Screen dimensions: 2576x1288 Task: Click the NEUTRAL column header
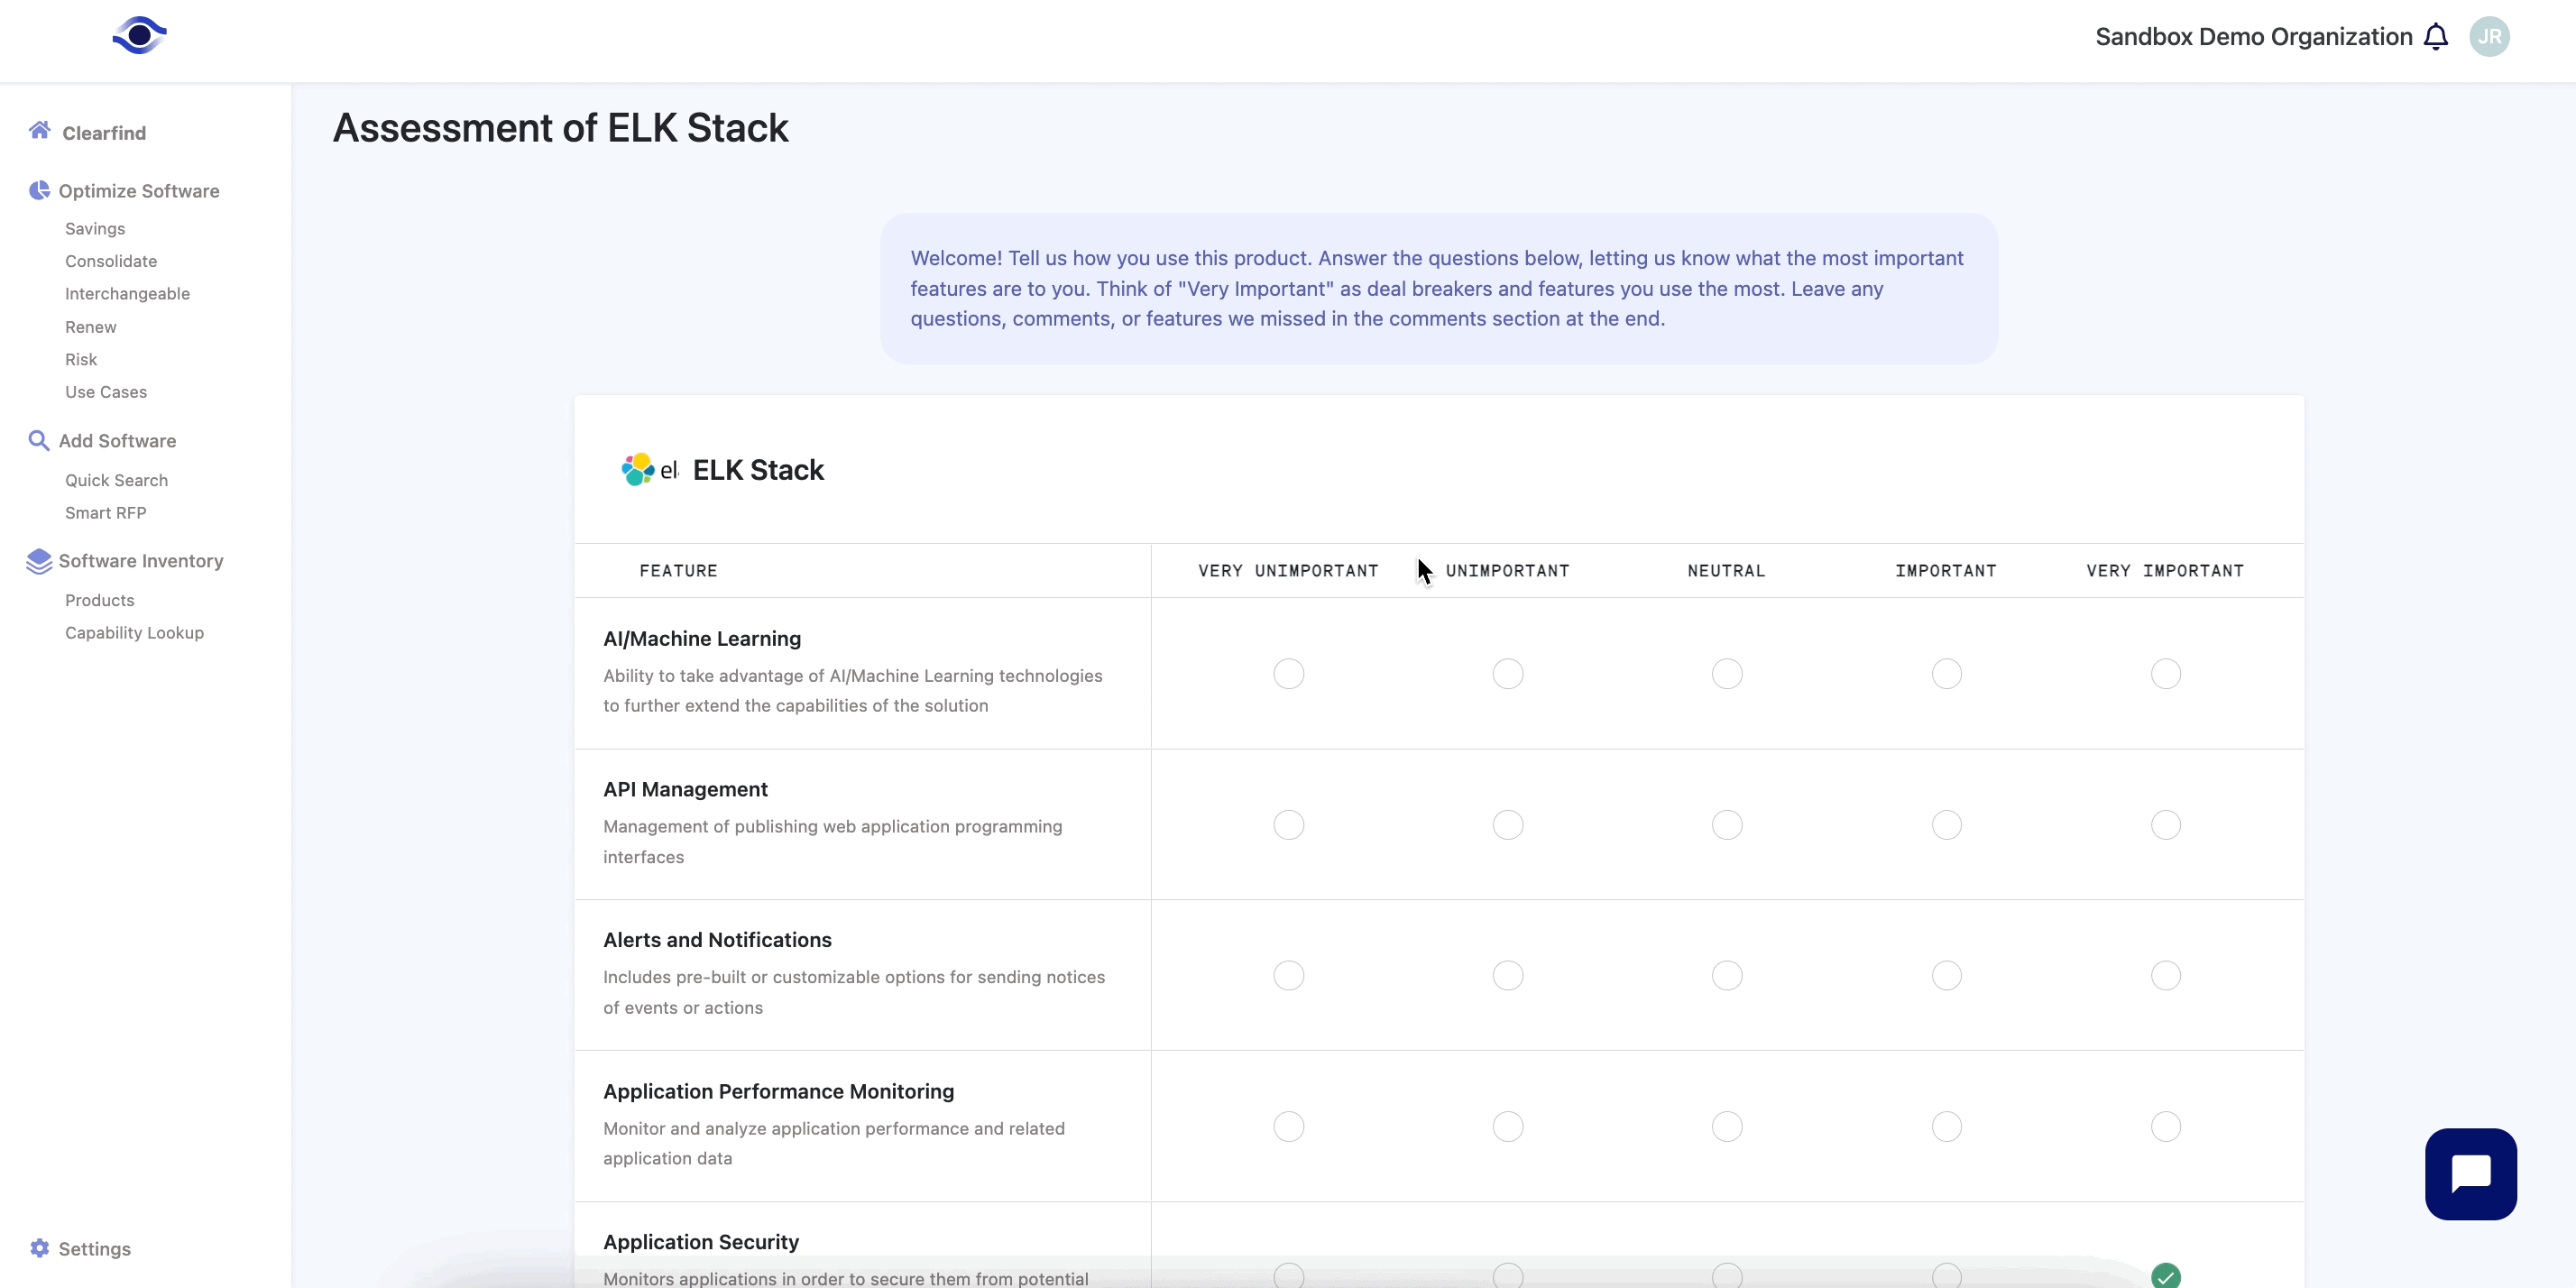pyautogui.click(x=1726, y=571)
